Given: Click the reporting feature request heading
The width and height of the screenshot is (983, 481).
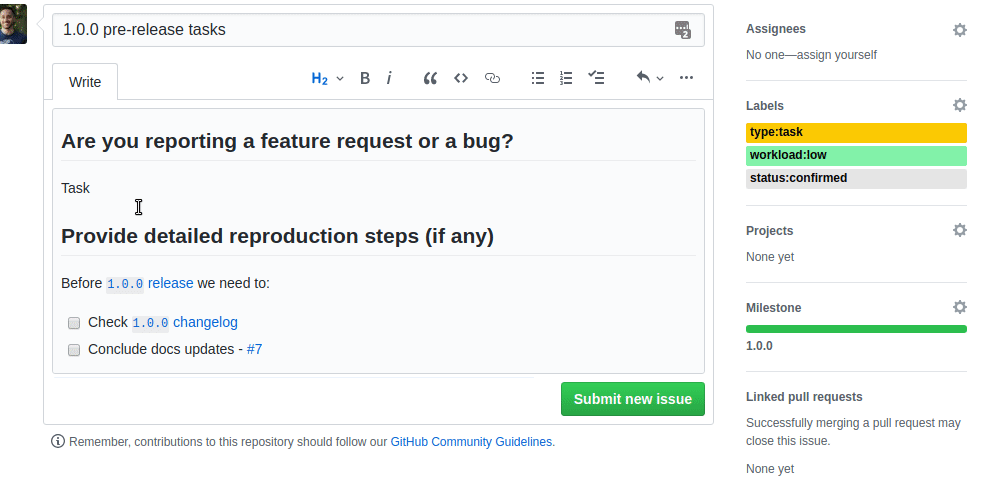Looking at the screenshot, I should coord(287,141).
